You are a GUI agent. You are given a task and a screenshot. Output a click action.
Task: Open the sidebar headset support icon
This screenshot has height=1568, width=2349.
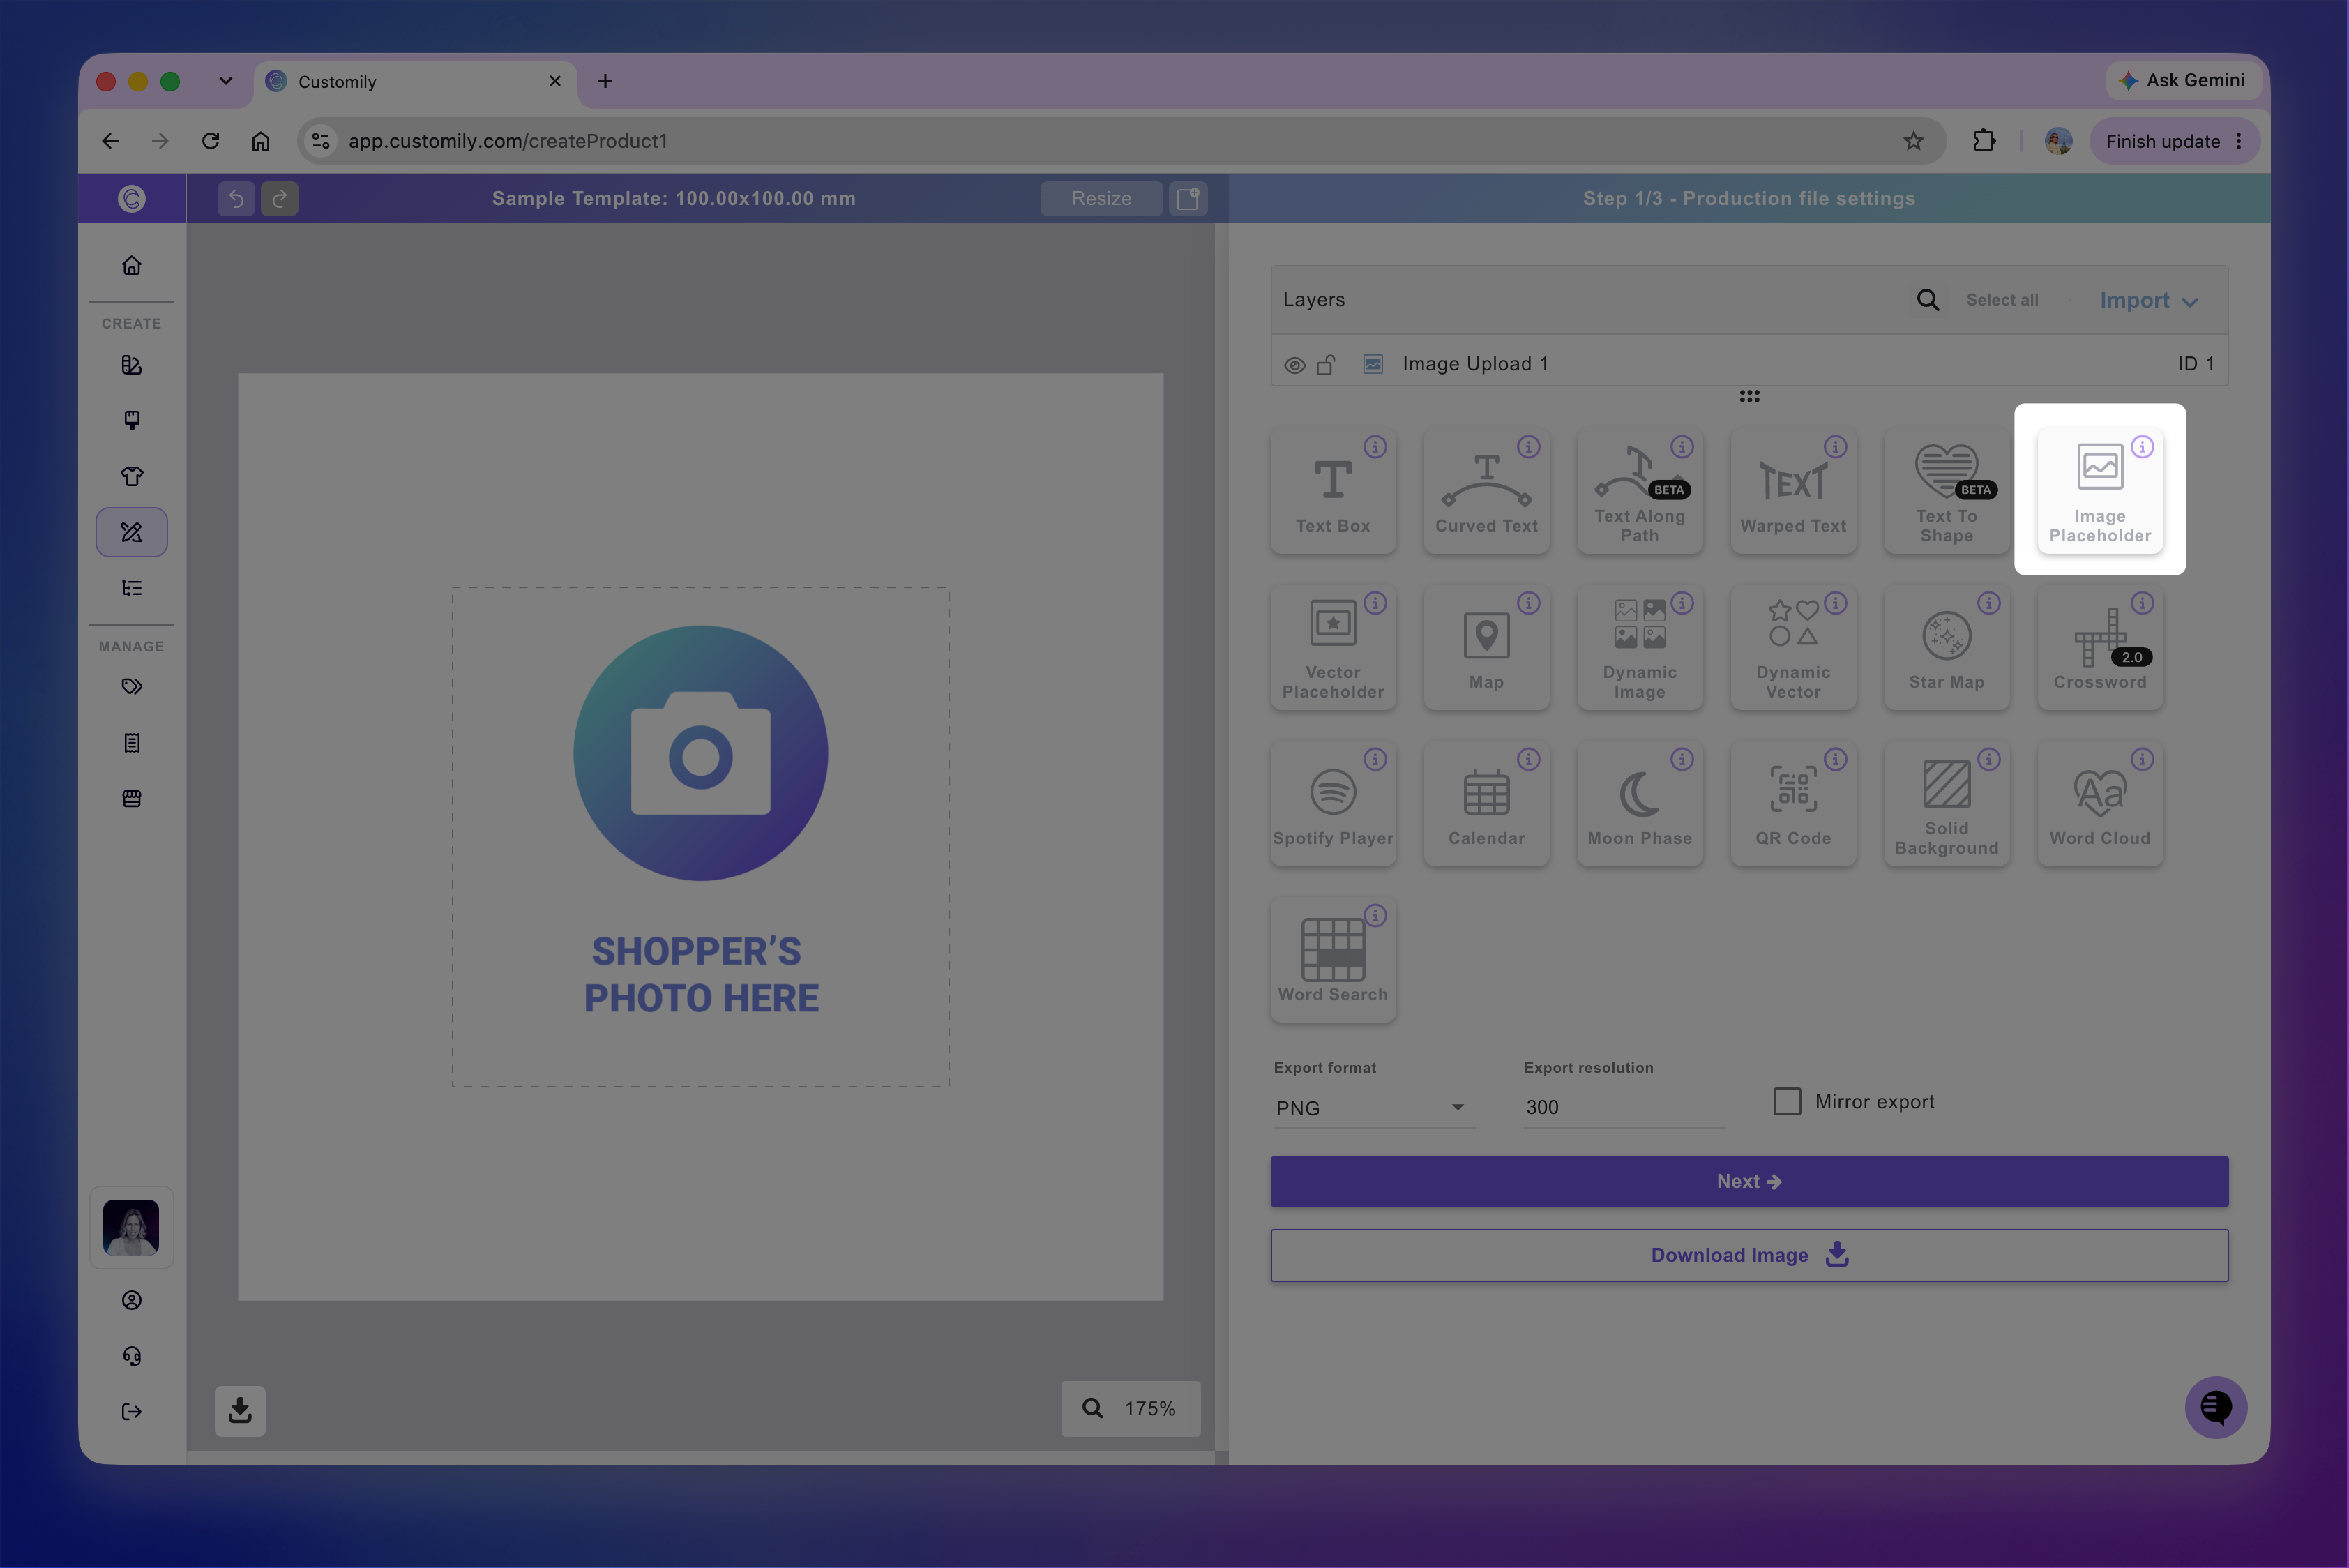click(x=132, y=1355)
